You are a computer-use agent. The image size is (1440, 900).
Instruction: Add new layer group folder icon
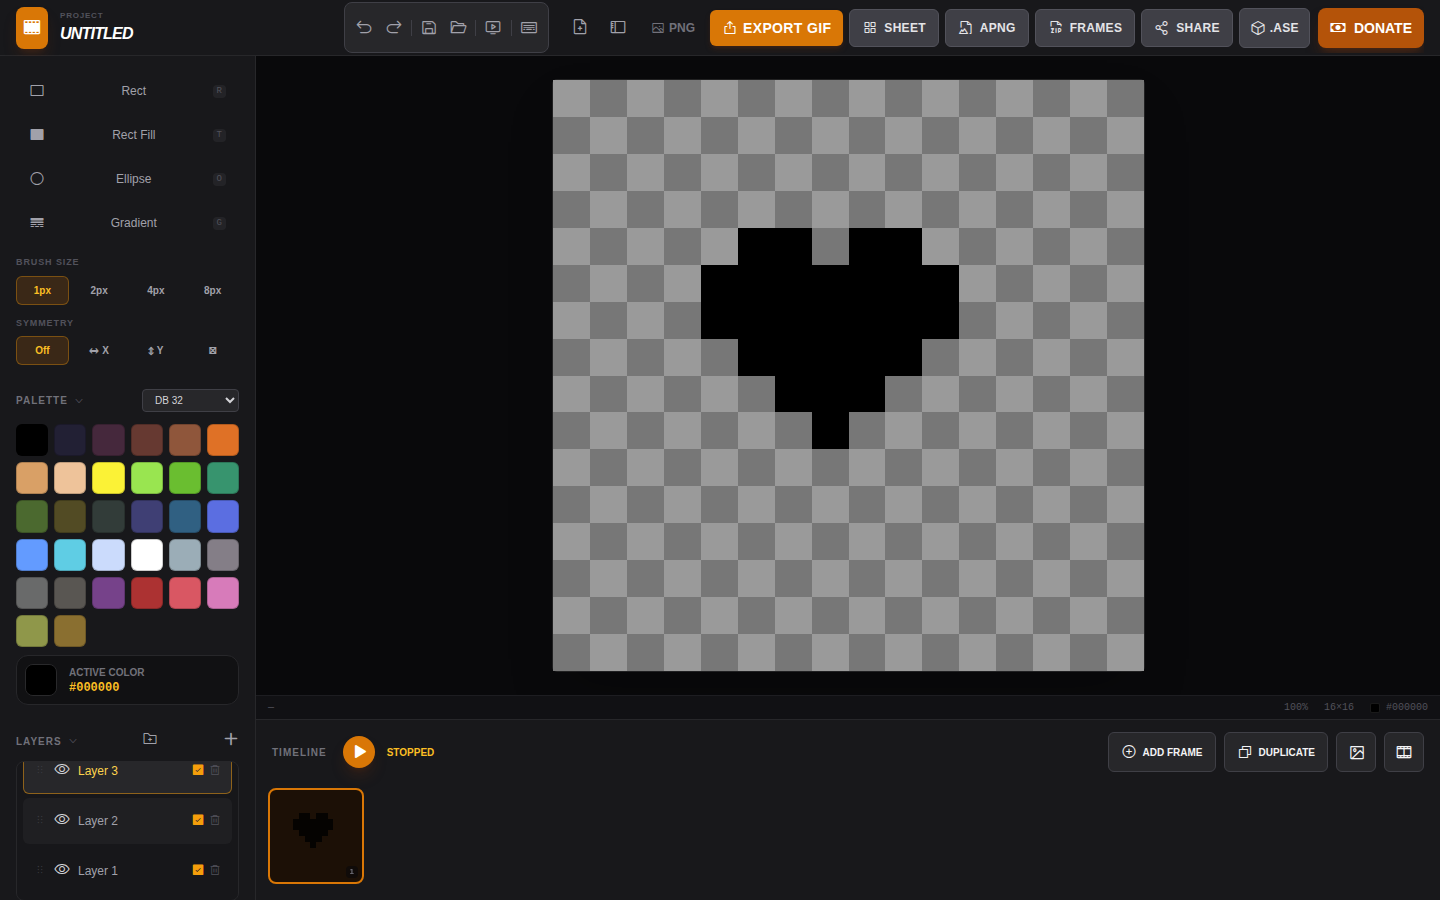click(x=150, y=739)
